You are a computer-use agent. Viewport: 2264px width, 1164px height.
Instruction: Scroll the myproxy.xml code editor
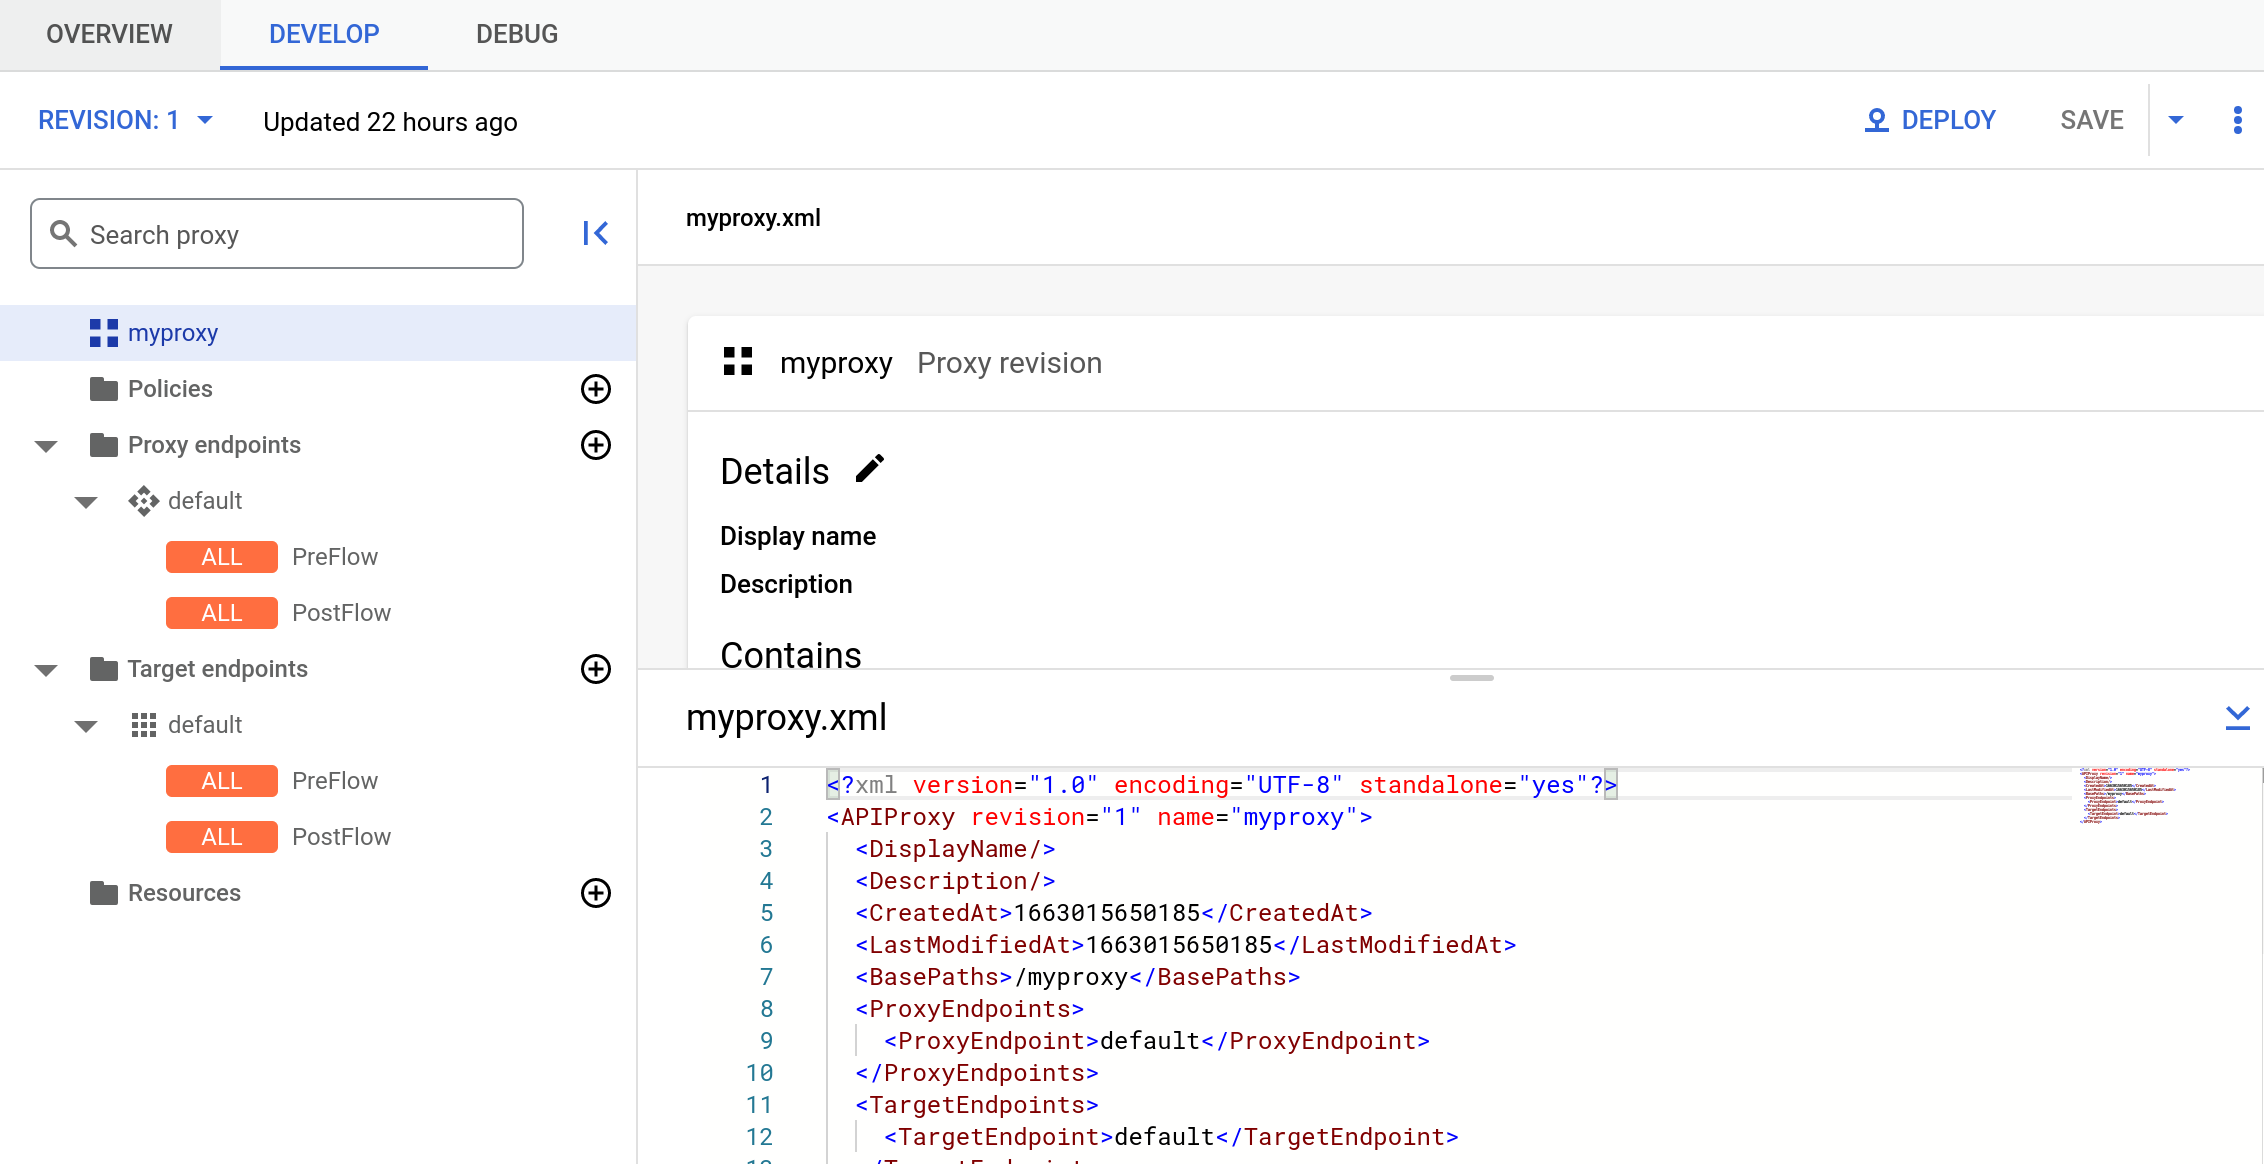[1471, 679]
